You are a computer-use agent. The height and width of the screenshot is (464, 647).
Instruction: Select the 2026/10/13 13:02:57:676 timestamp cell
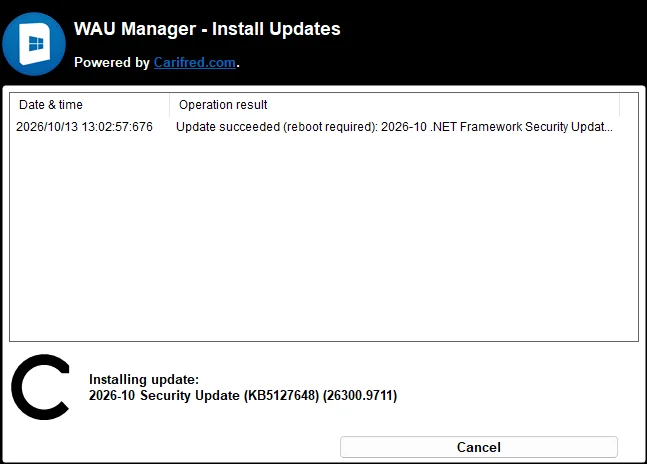tap(84, 127)
